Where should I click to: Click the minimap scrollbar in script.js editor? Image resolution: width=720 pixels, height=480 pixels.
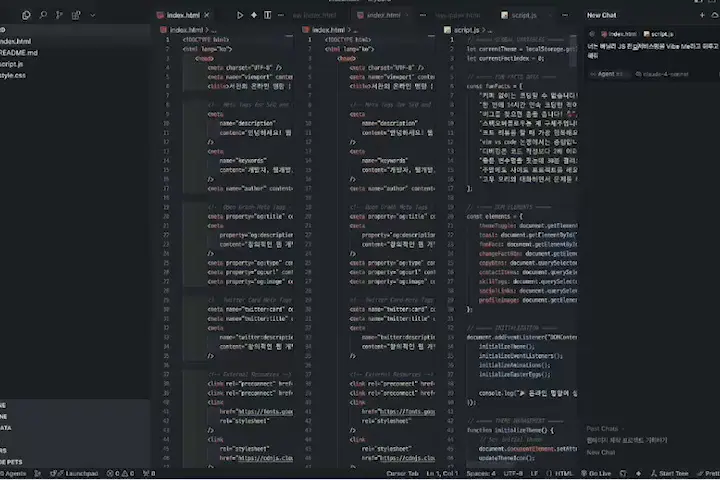click(x=573, y=51)
